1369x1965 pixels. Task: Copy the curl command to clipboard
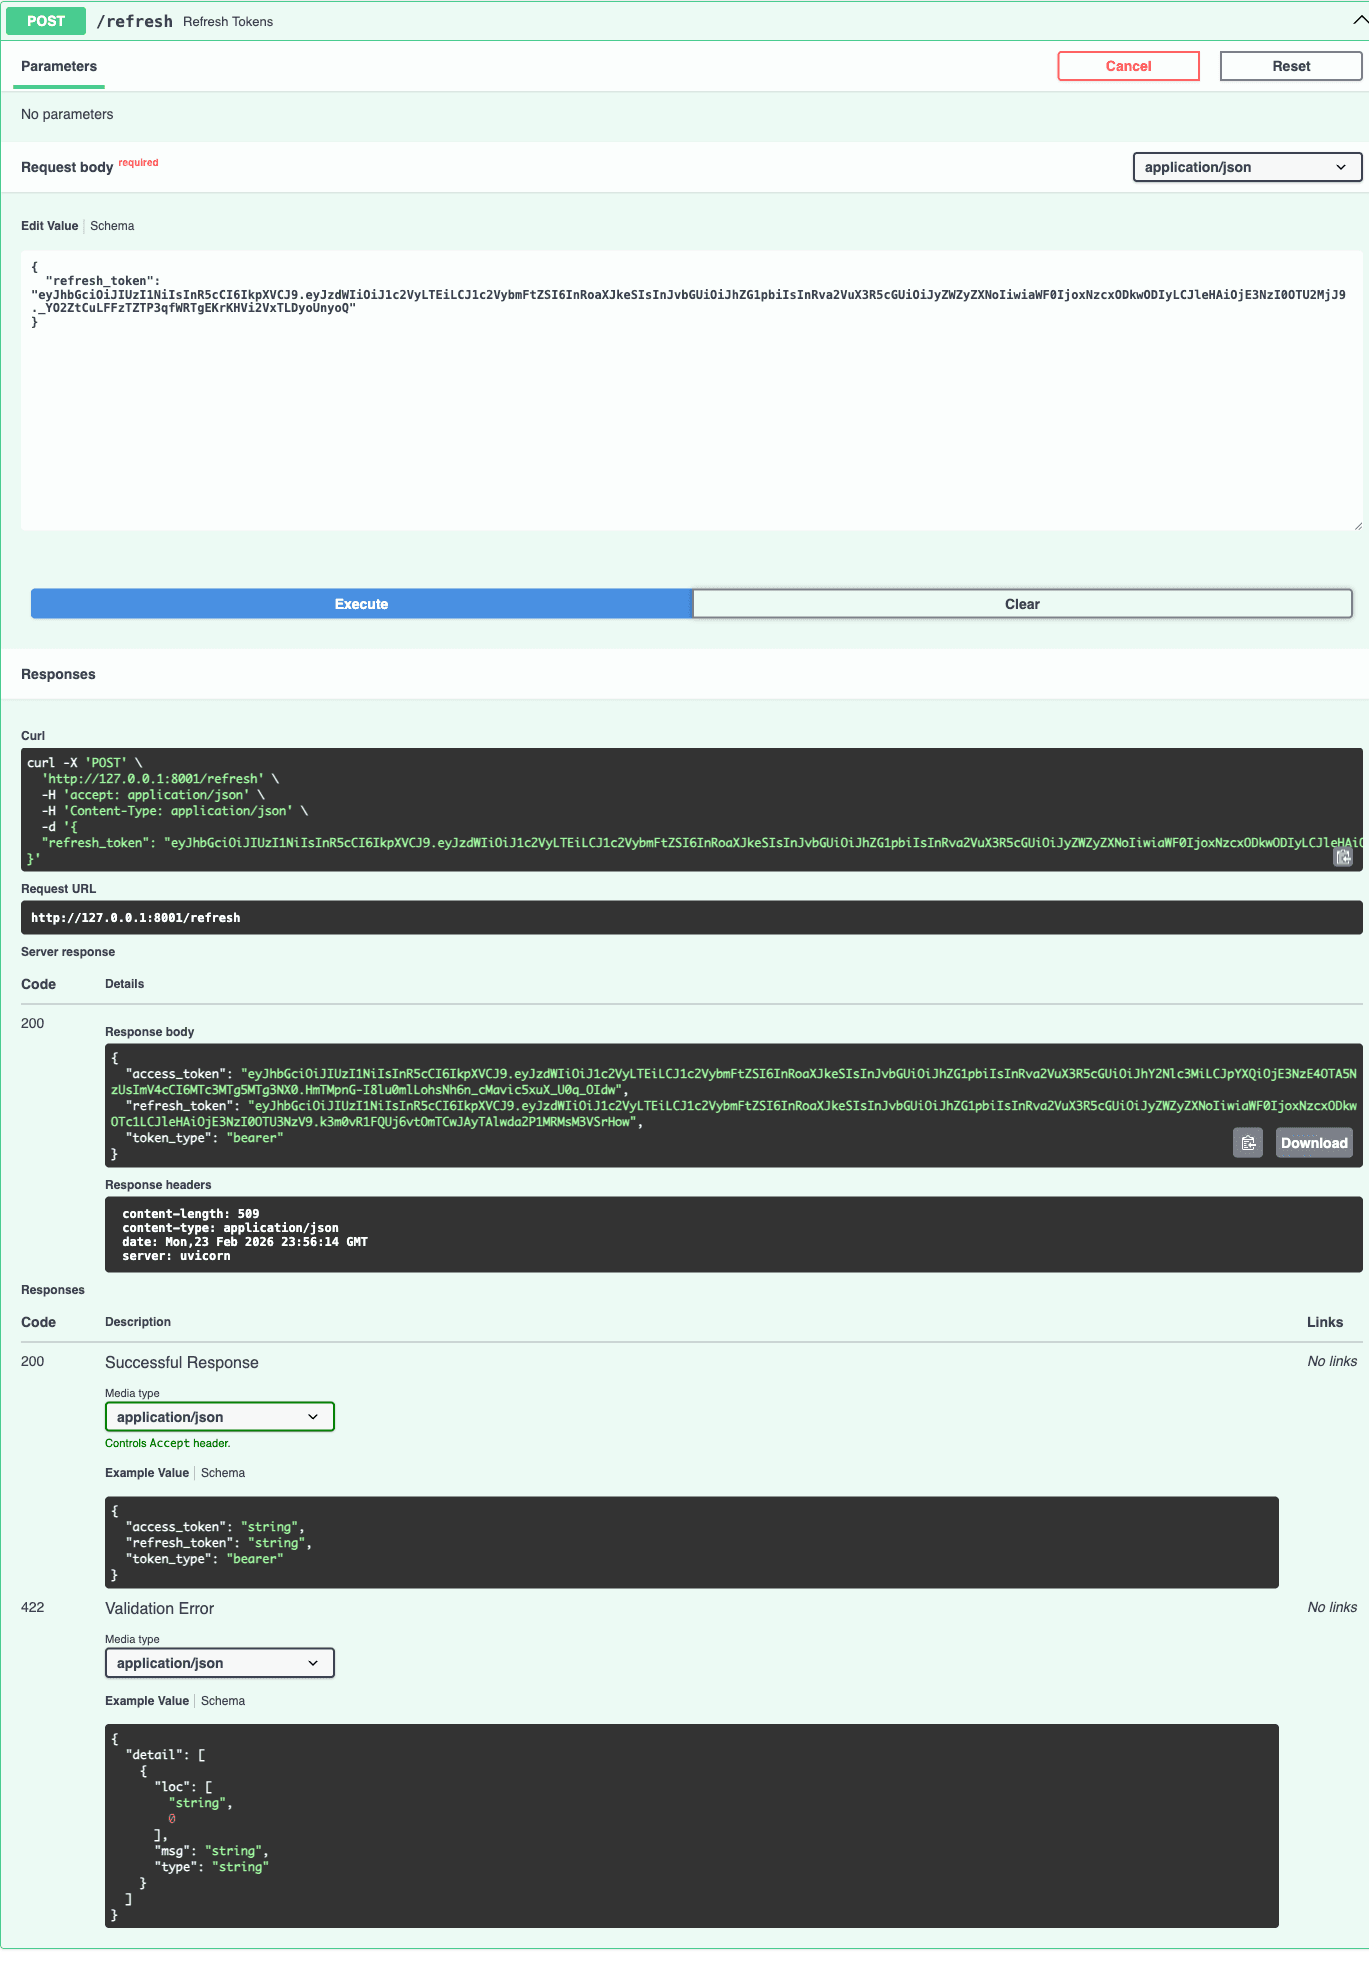pyautogui.click(x=1343, y=857)
